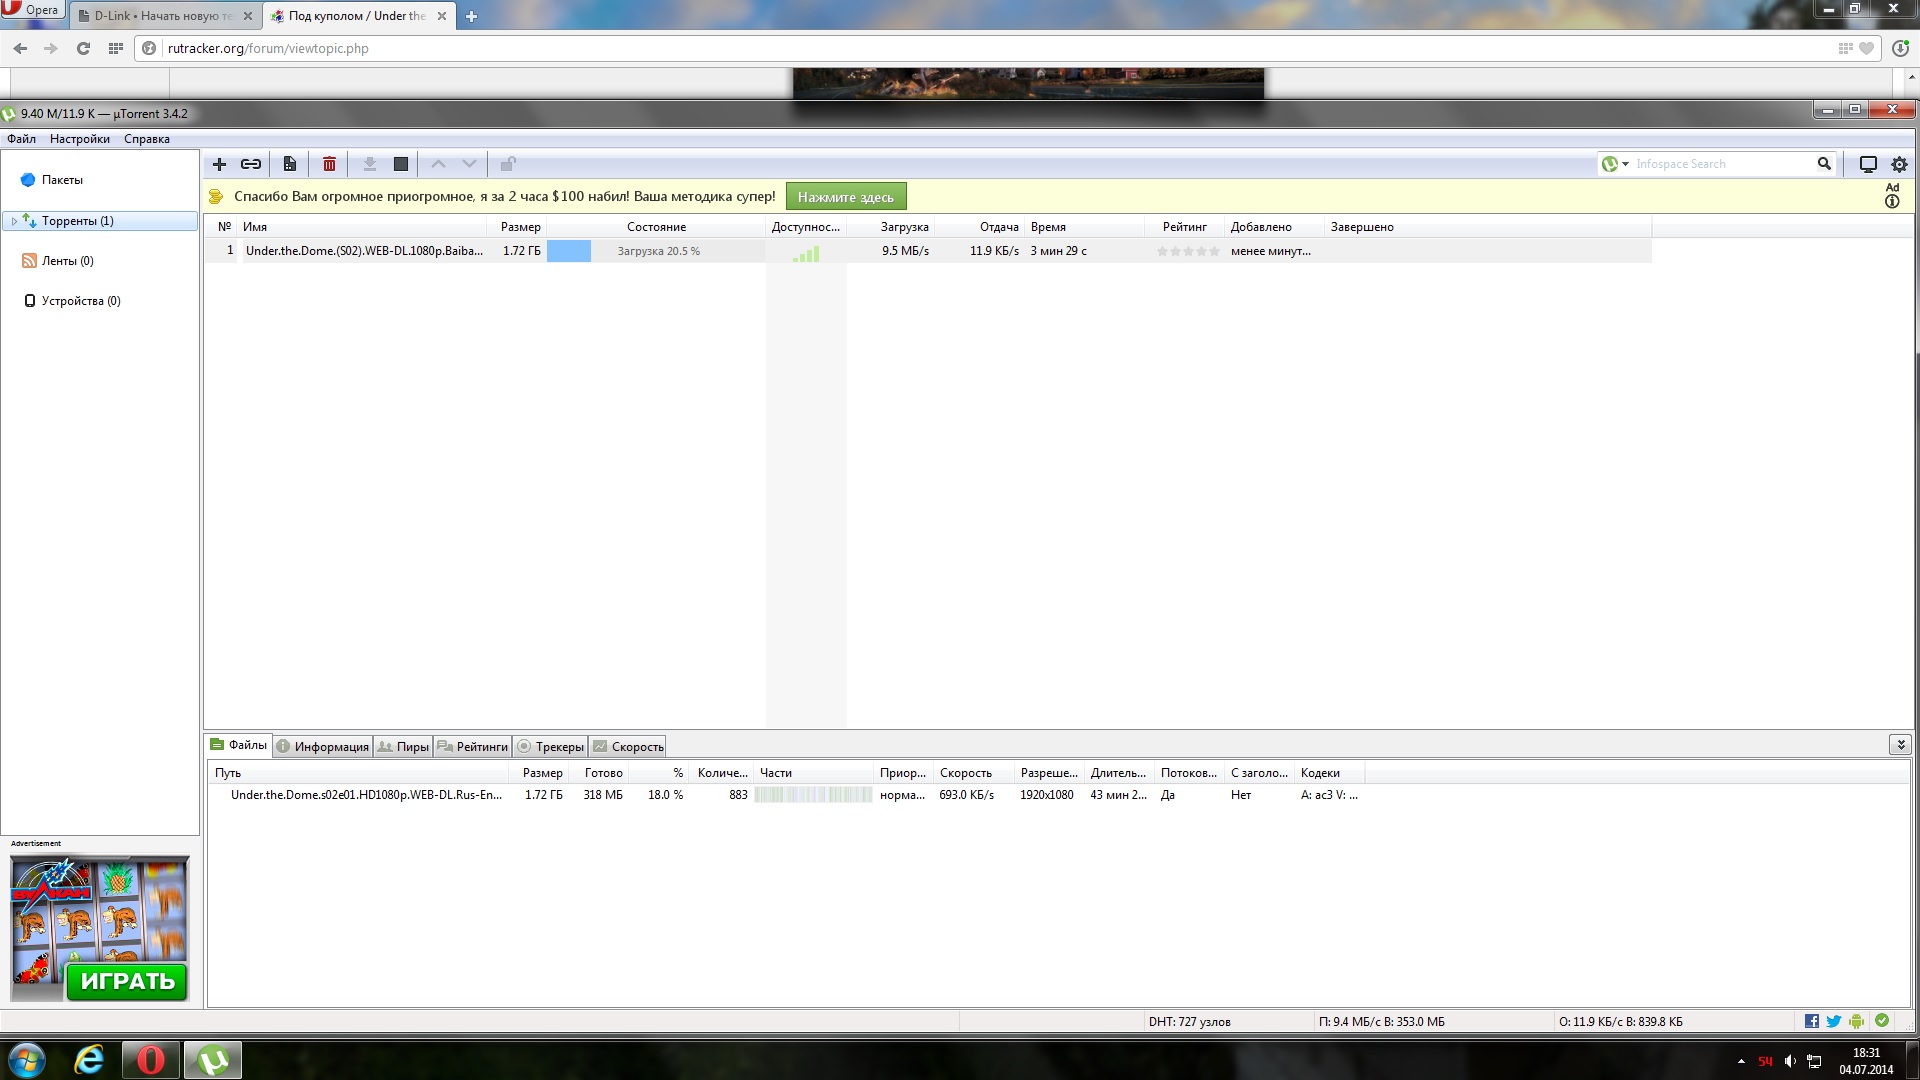
Task: Click the Facebook icon in status bar
Action: coord(1812,1021)
